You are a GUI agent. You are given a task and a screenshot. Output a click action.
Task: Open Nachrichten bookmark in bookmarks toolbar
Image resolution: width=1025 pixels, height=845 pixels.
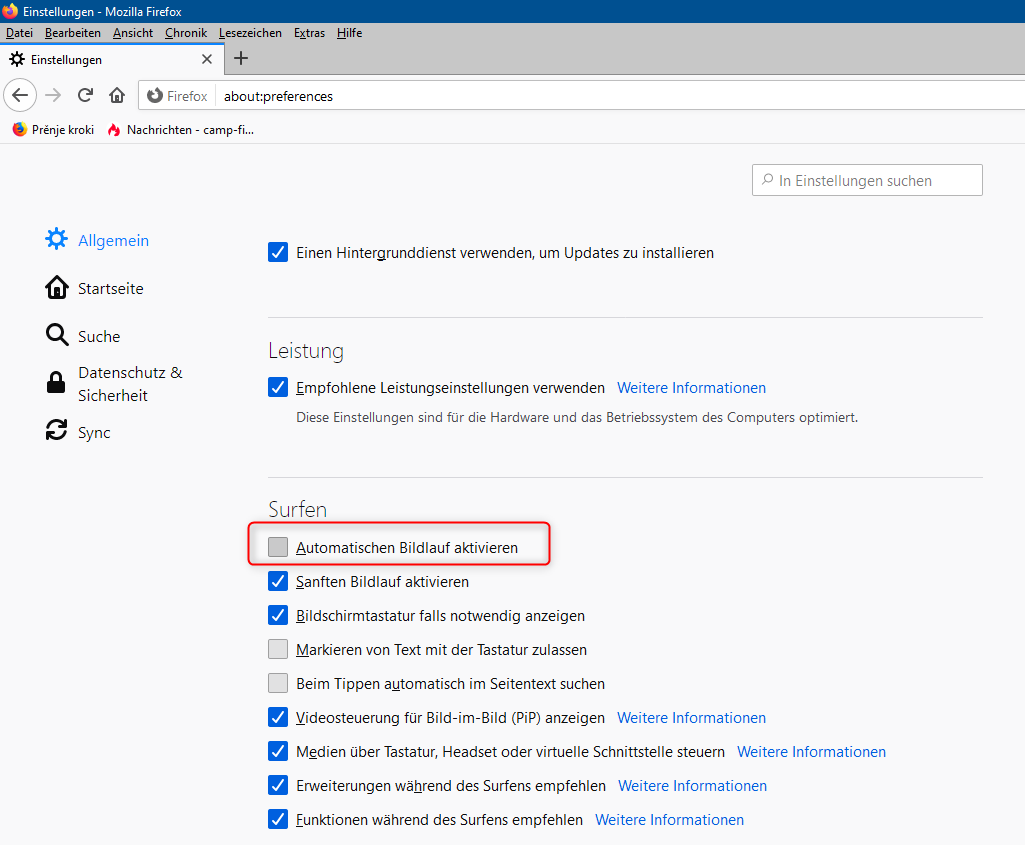tap(181, 129)
